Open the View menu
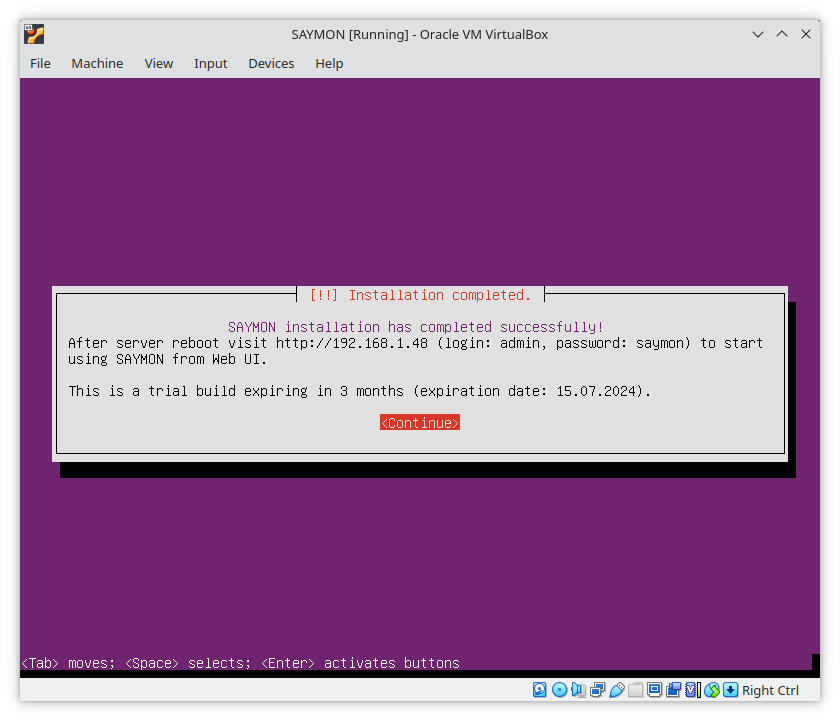Viewport: 840px width, 721px height. tap(159, 63)
